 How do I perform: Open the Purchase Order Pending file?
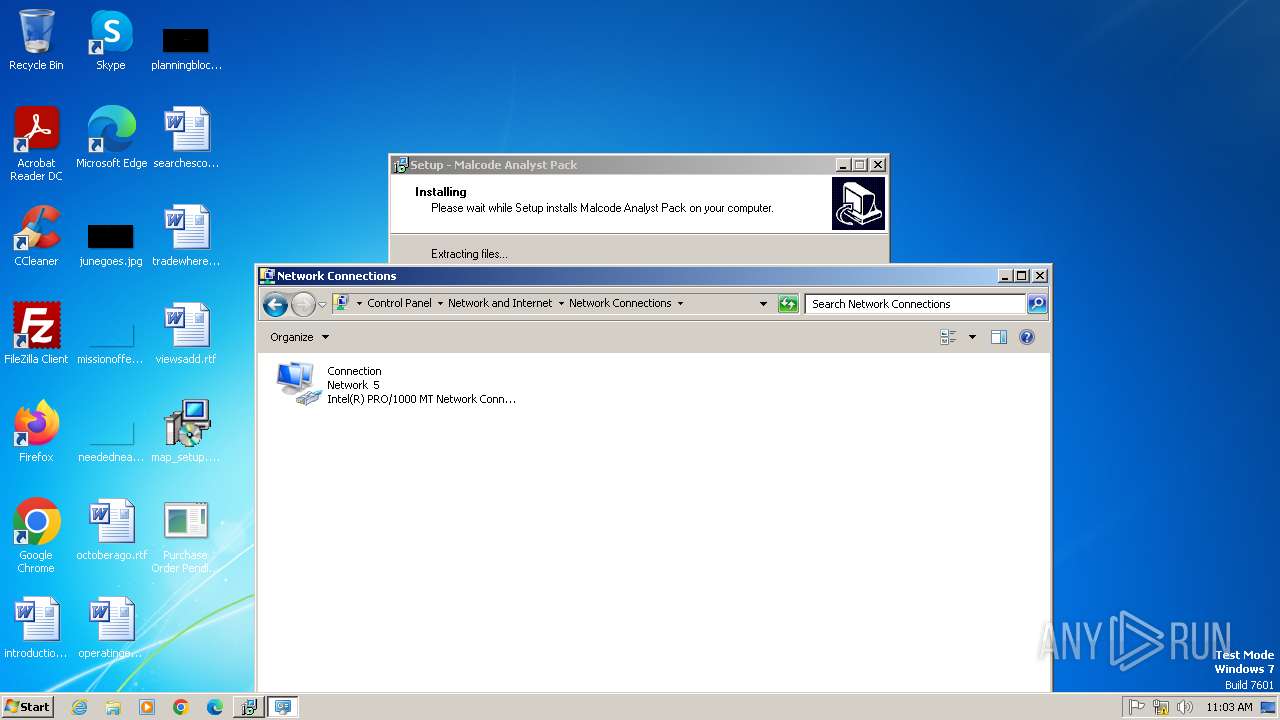(186, 536)
